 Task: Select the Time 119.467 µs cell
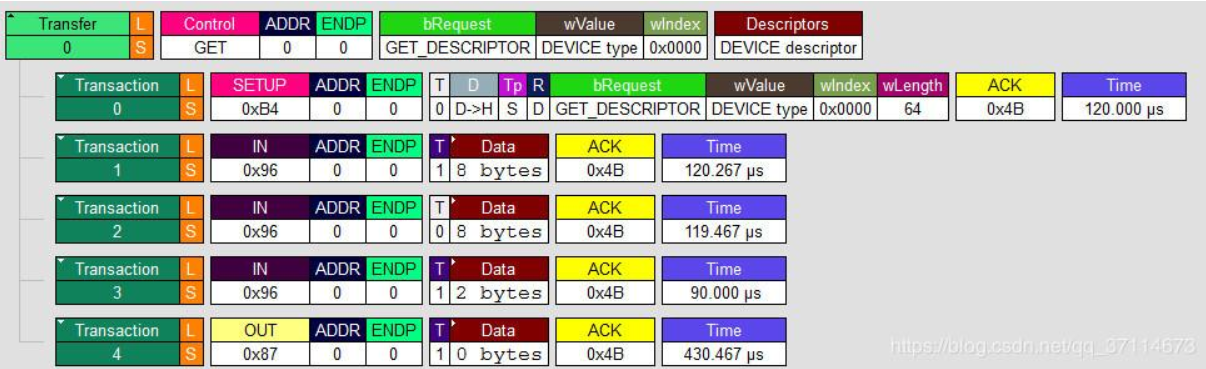coord(724,220)
